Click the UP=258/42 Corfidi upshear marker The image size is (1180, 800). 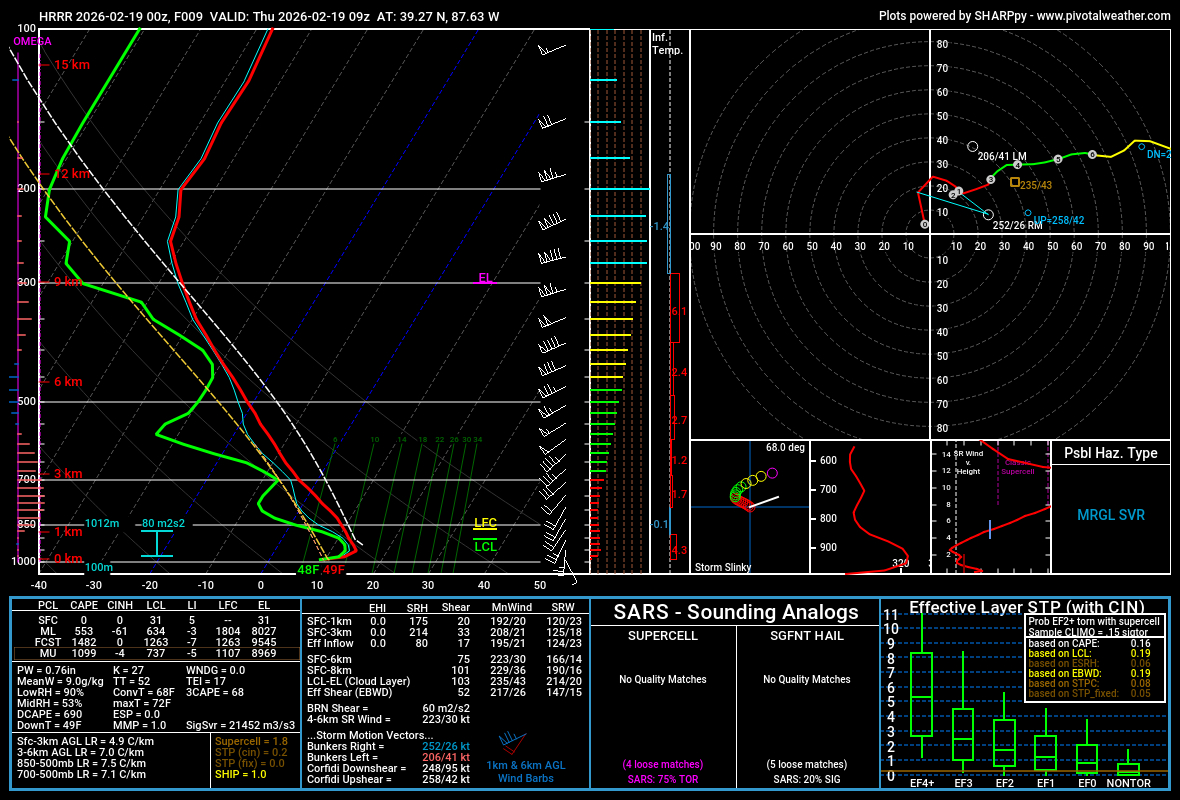[1028, 213]
